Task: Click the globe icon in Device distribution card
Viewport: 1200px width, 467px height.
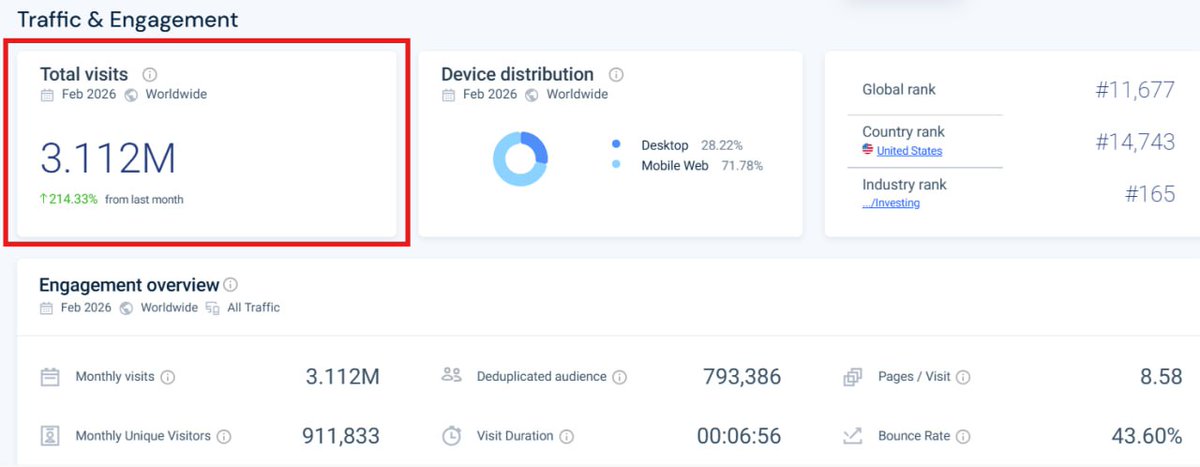Action: [532, 95]
